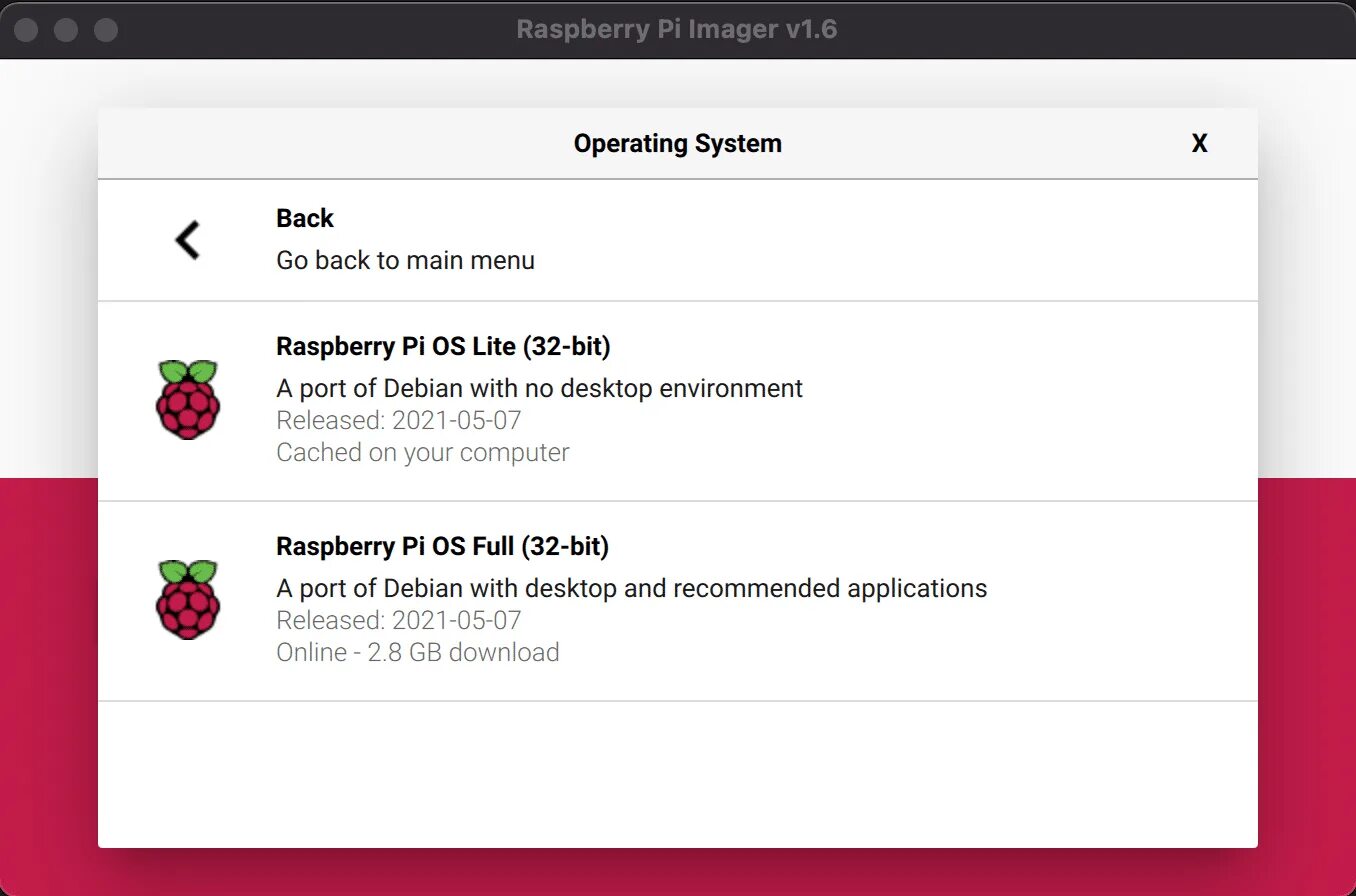The width and height of the screenshot is (1356, 896).
Task: Choose Raspberry Pi OS Full (32-bit) title
Action: pyautogui.click(x=442, y=546)
